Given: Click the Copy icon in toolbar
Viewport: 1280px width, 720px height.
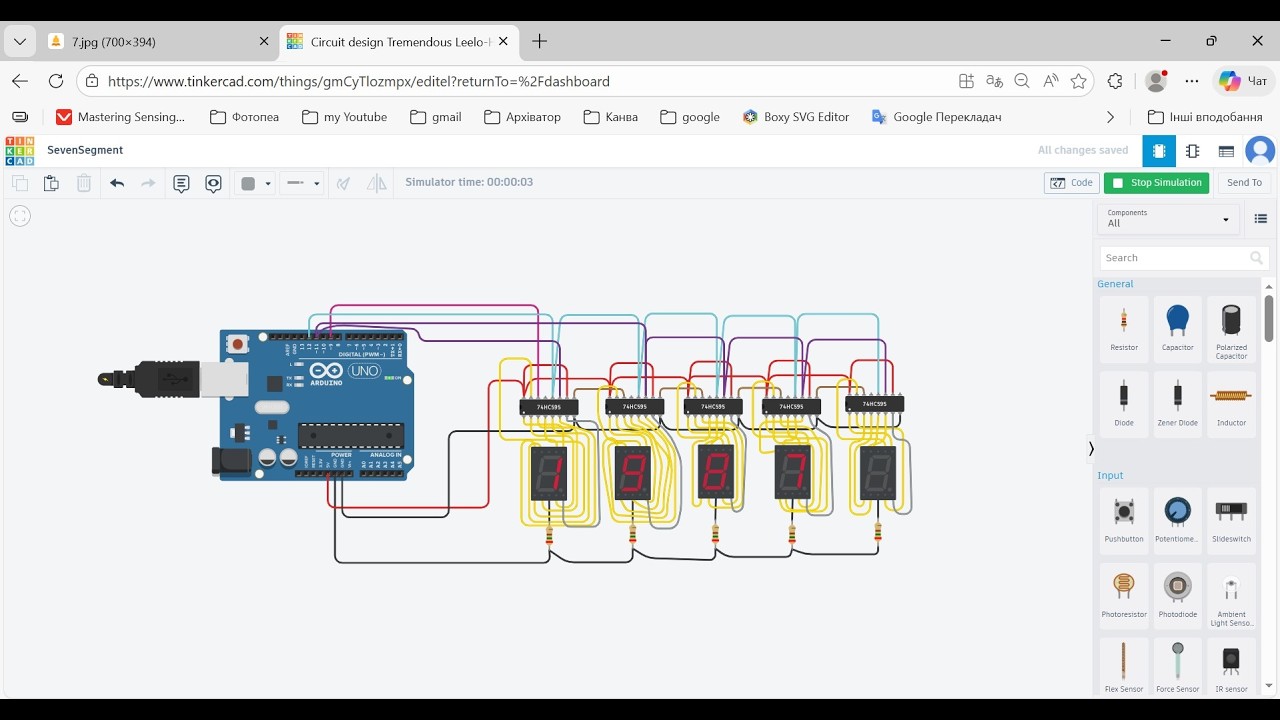Looking at the screenshot, I should [x=20, y=183].
